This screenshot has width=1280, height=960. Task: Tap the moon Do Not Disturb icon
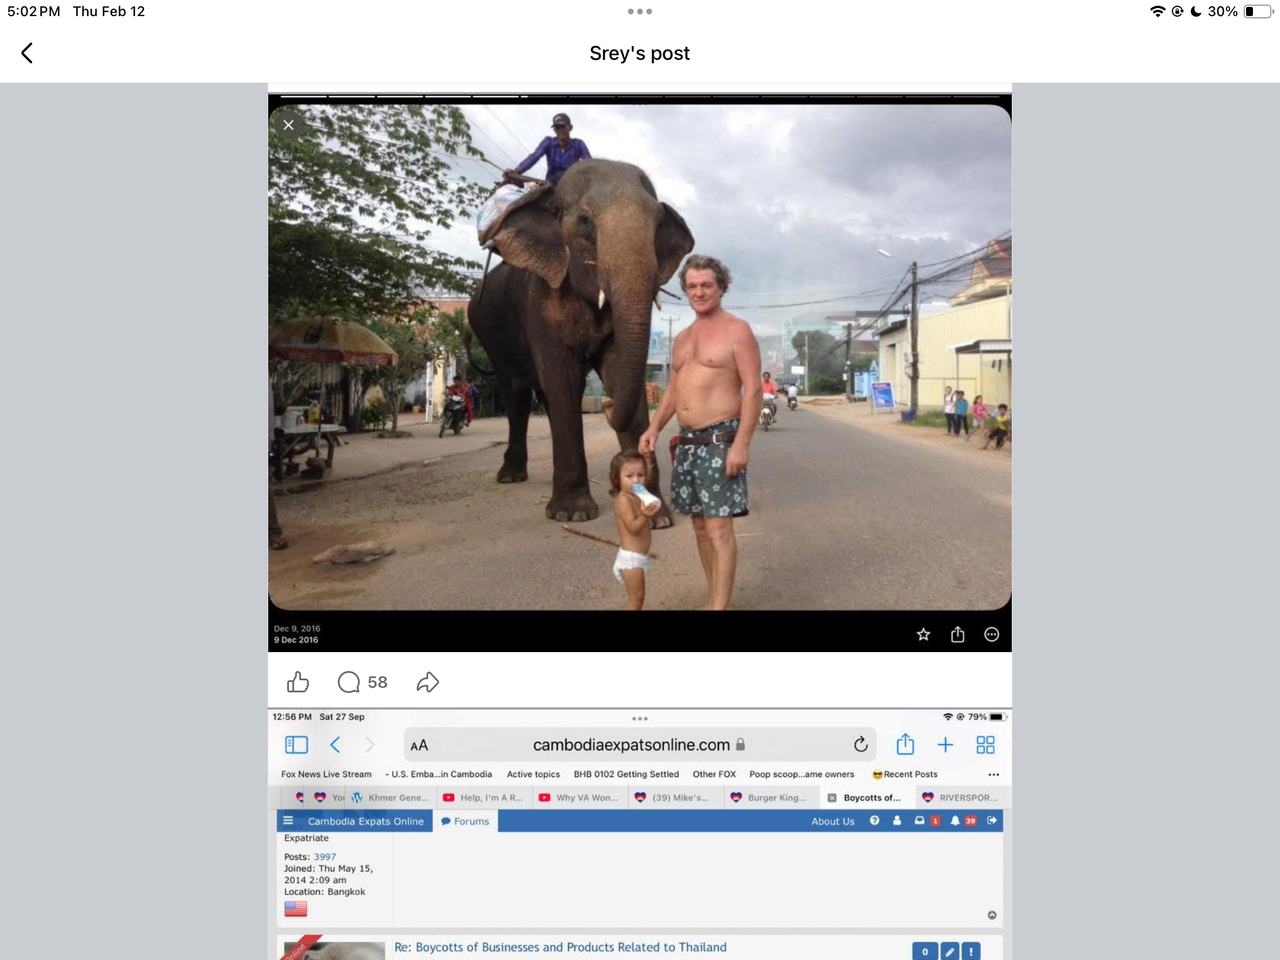click(x=1196, y=11)
